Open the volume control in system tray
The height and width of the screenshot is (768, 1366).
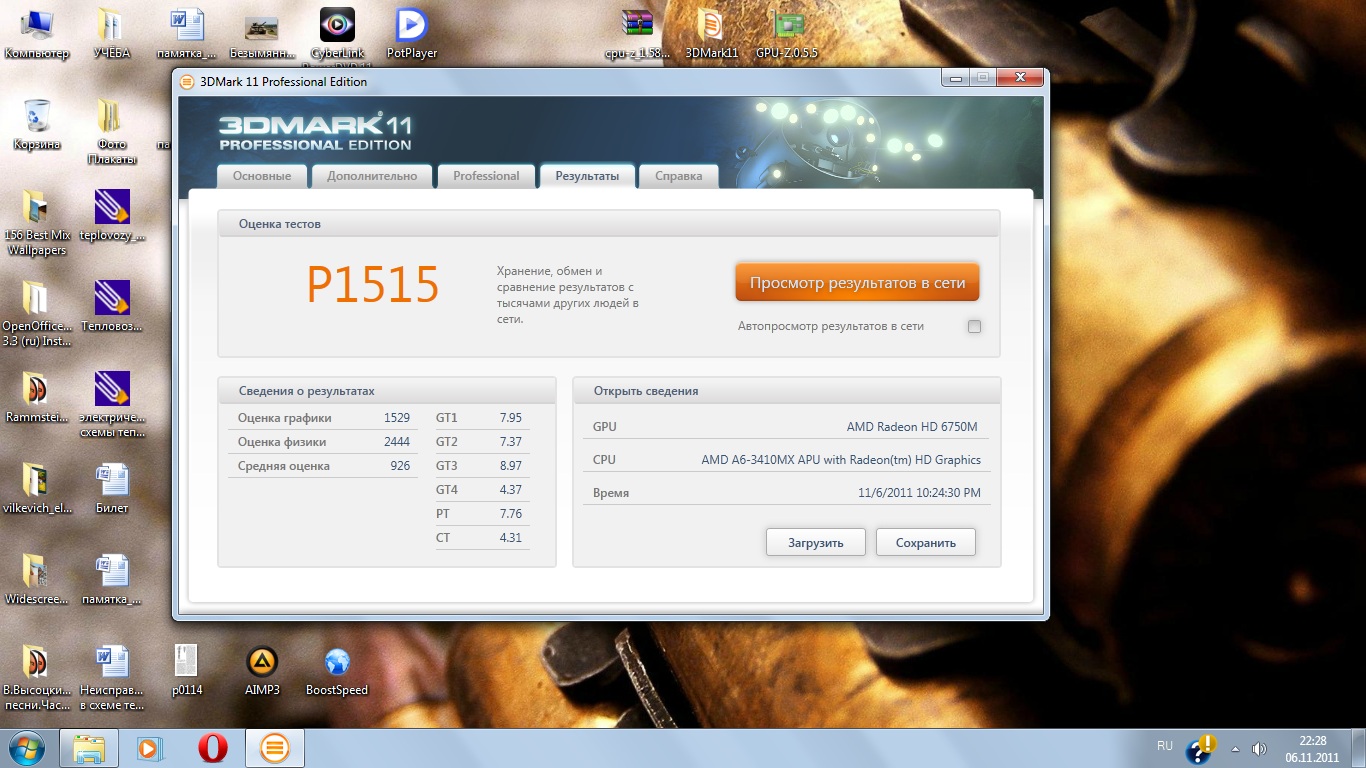pos(1259,748)
